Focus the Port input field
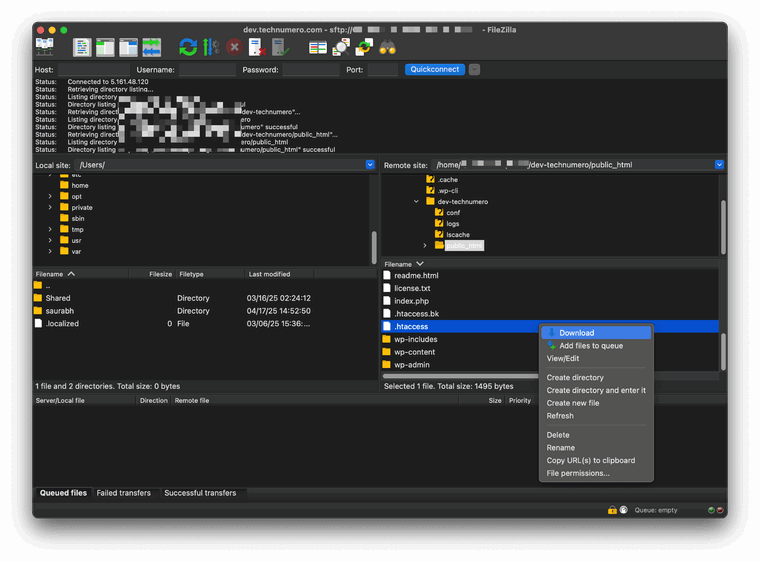The image size is (760, 561). 382,70
